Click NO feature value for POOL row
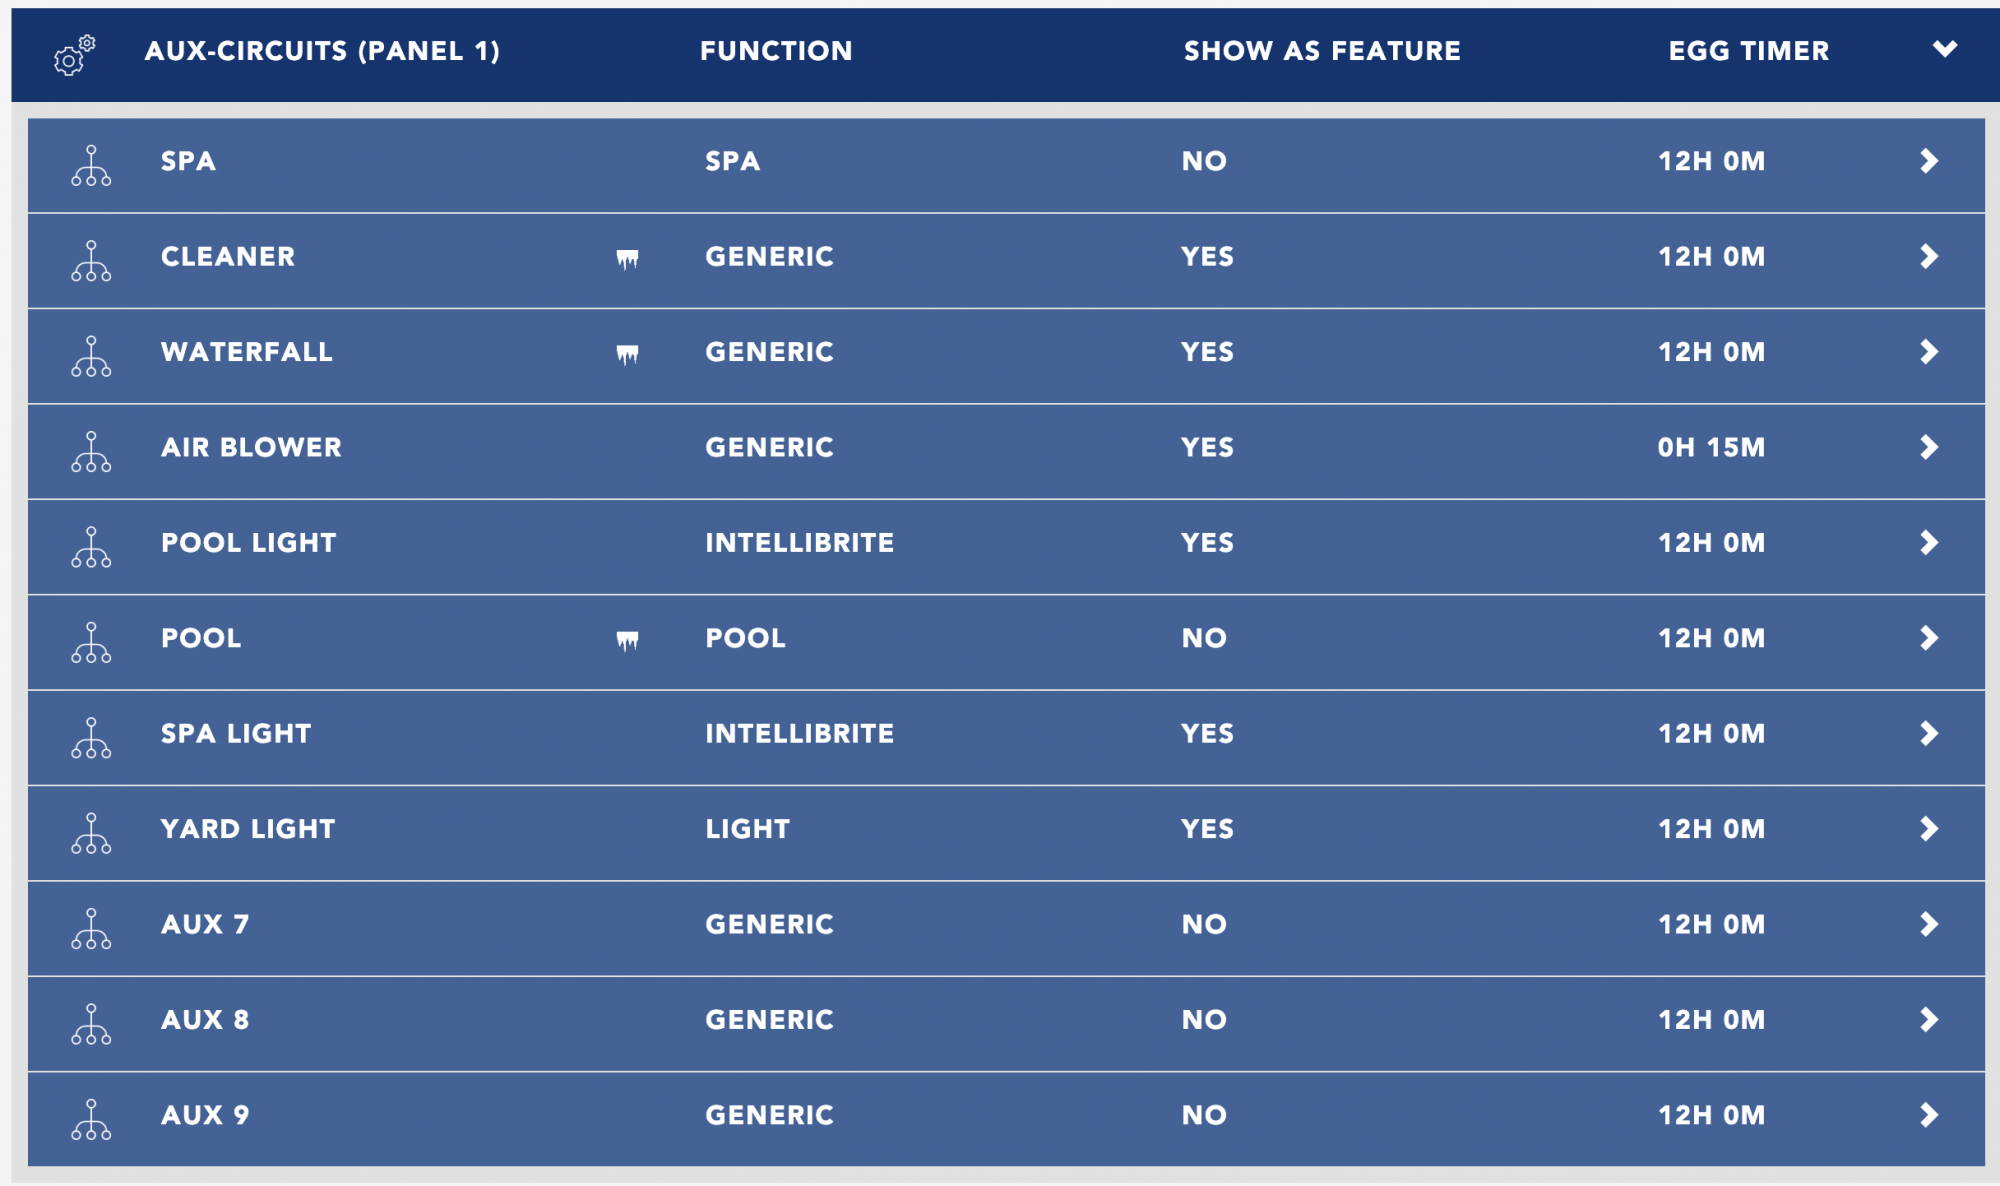Viewport: 2000px width, 1186px height. 1204,638
